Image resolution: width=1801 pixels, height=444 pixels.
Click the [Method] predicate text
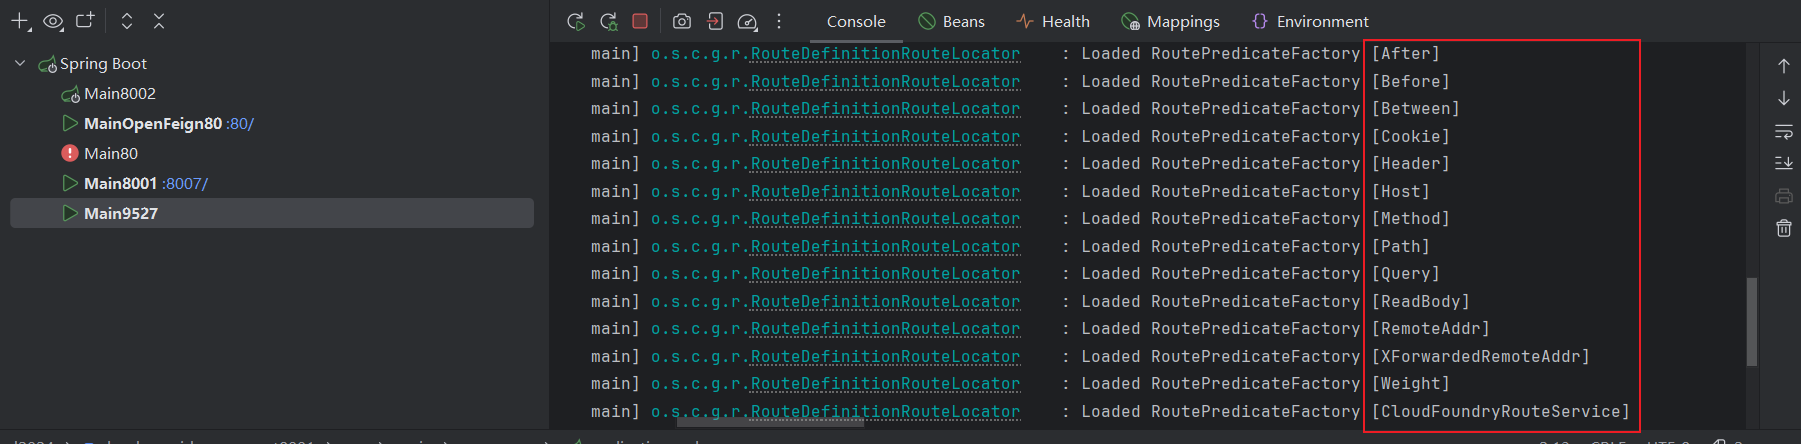point(1410,218)
